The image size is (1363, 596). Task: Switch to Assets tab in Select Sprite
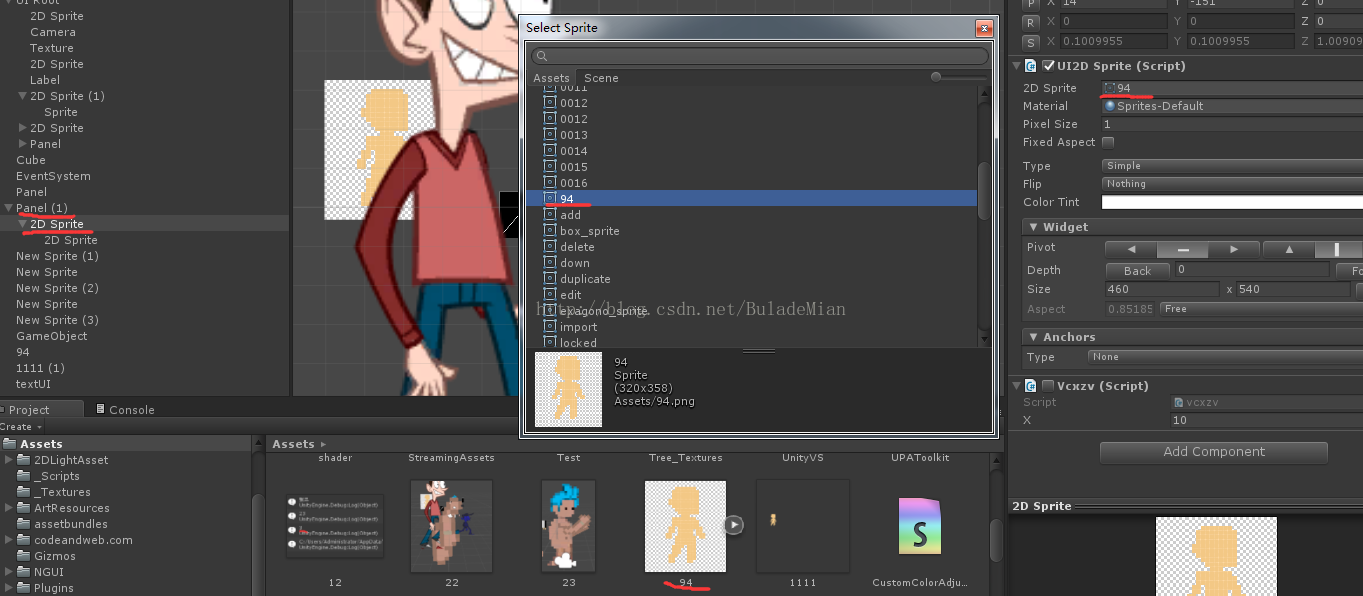[551, 78]
